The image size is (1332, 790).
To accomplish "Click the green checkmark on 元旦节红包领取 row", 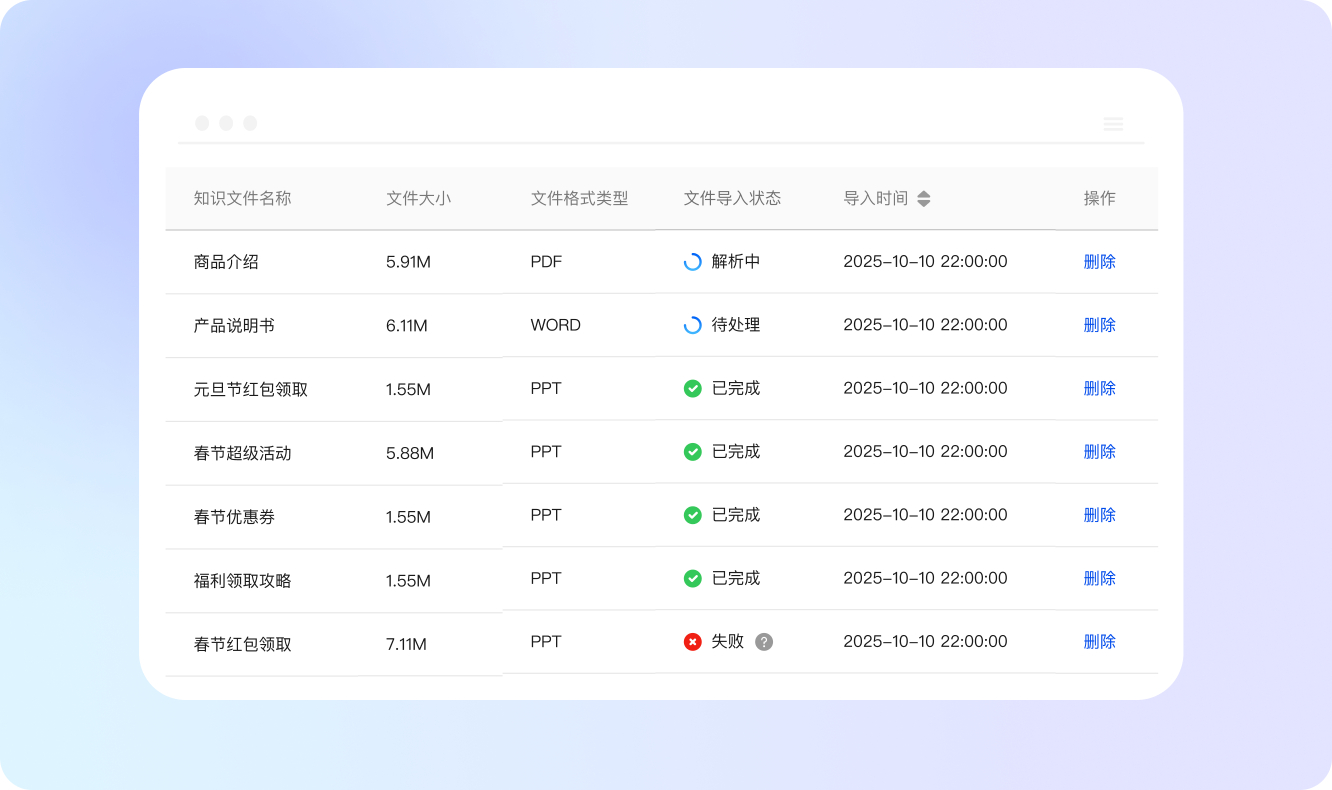I will coord(692,388).
